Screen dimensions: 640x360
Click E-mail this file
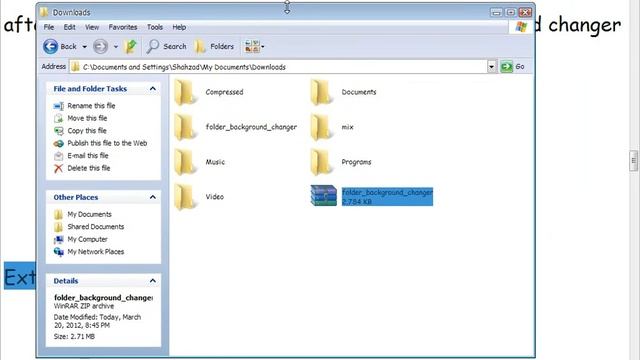[88, 156]
